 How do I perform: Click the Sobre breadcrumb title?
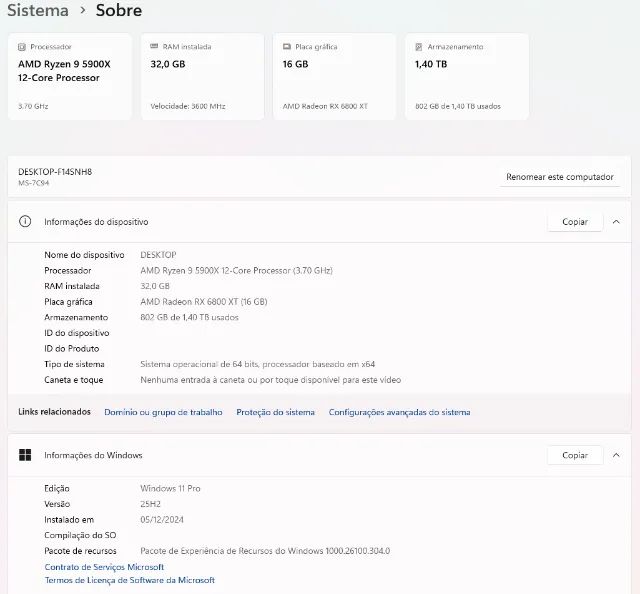(119, 10)
